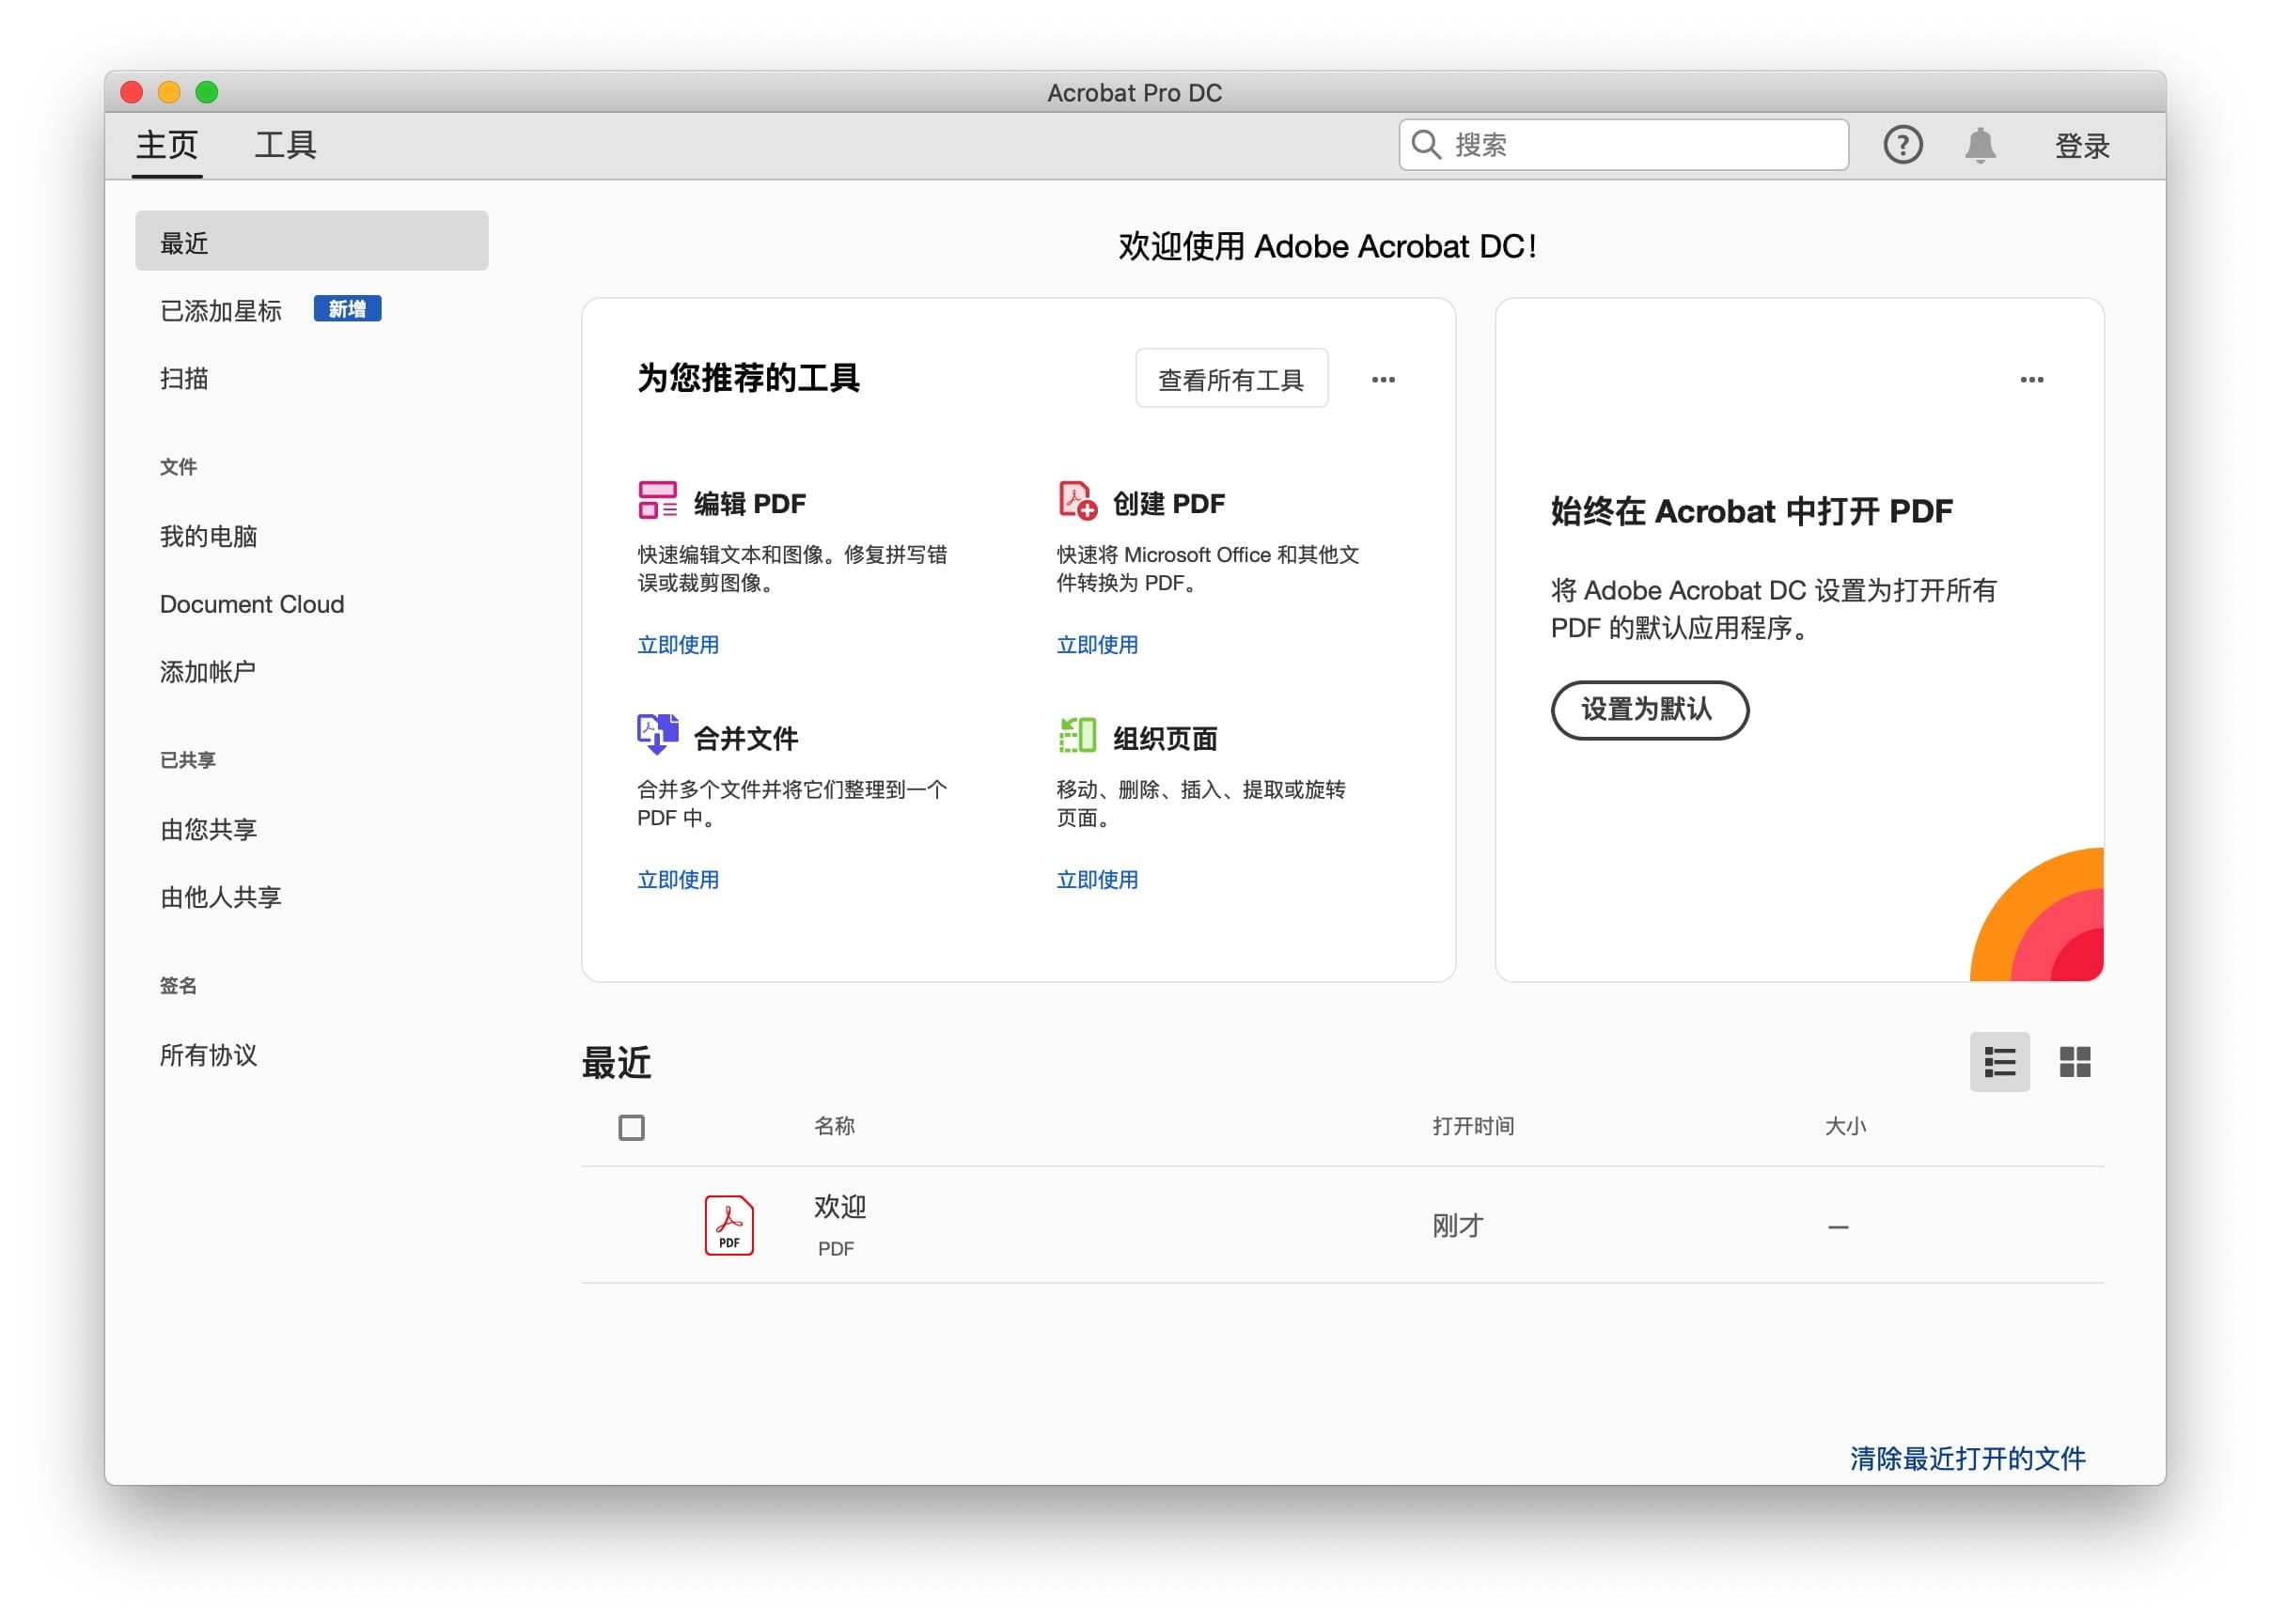Switch to grid thumbnail view
This screenshot has width=2271, height=1624.
(2075, 1062)
